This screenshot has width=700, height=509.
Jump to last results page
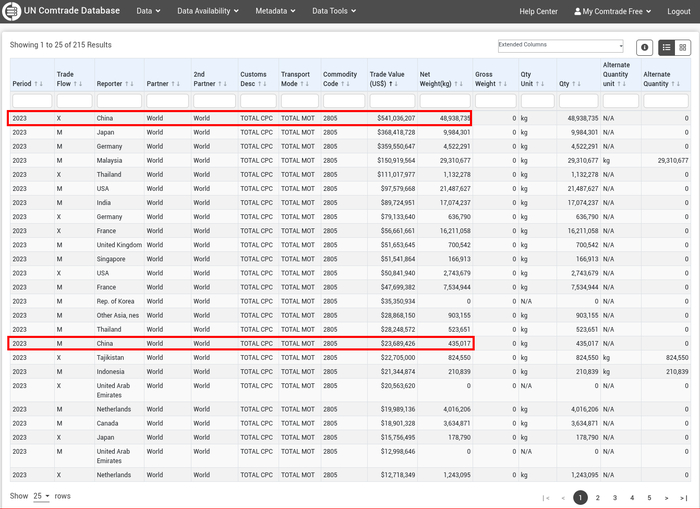pos(683,497)
